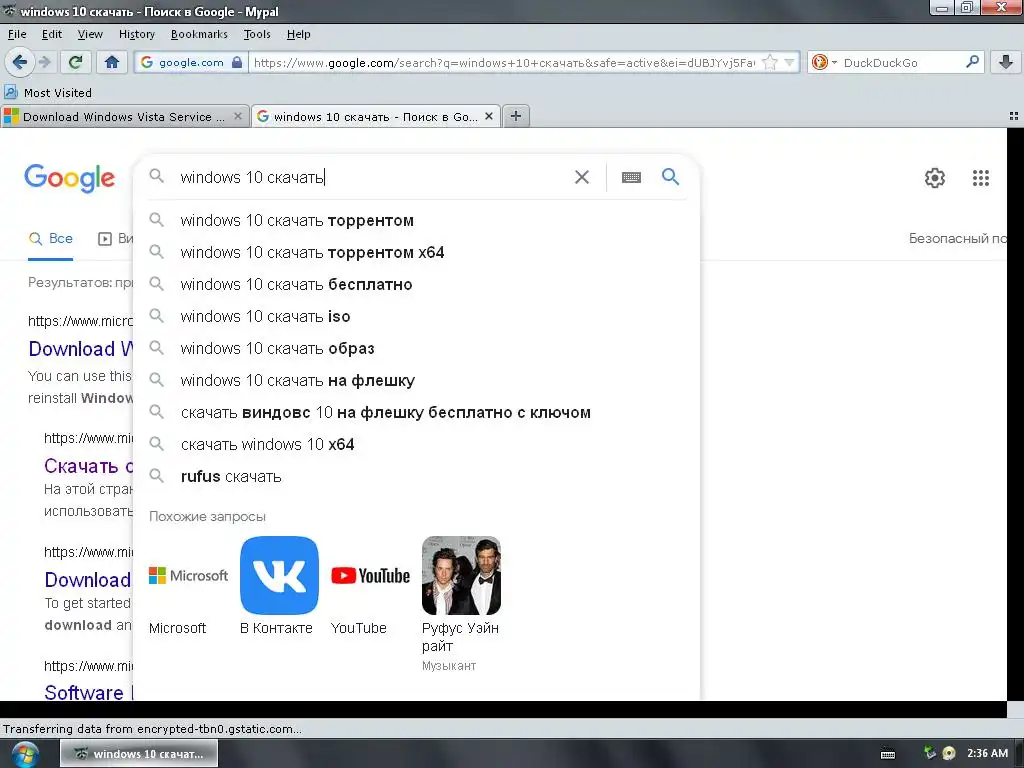
Task: Click the YouTube related query thumbnail
Action: point(370,575)
